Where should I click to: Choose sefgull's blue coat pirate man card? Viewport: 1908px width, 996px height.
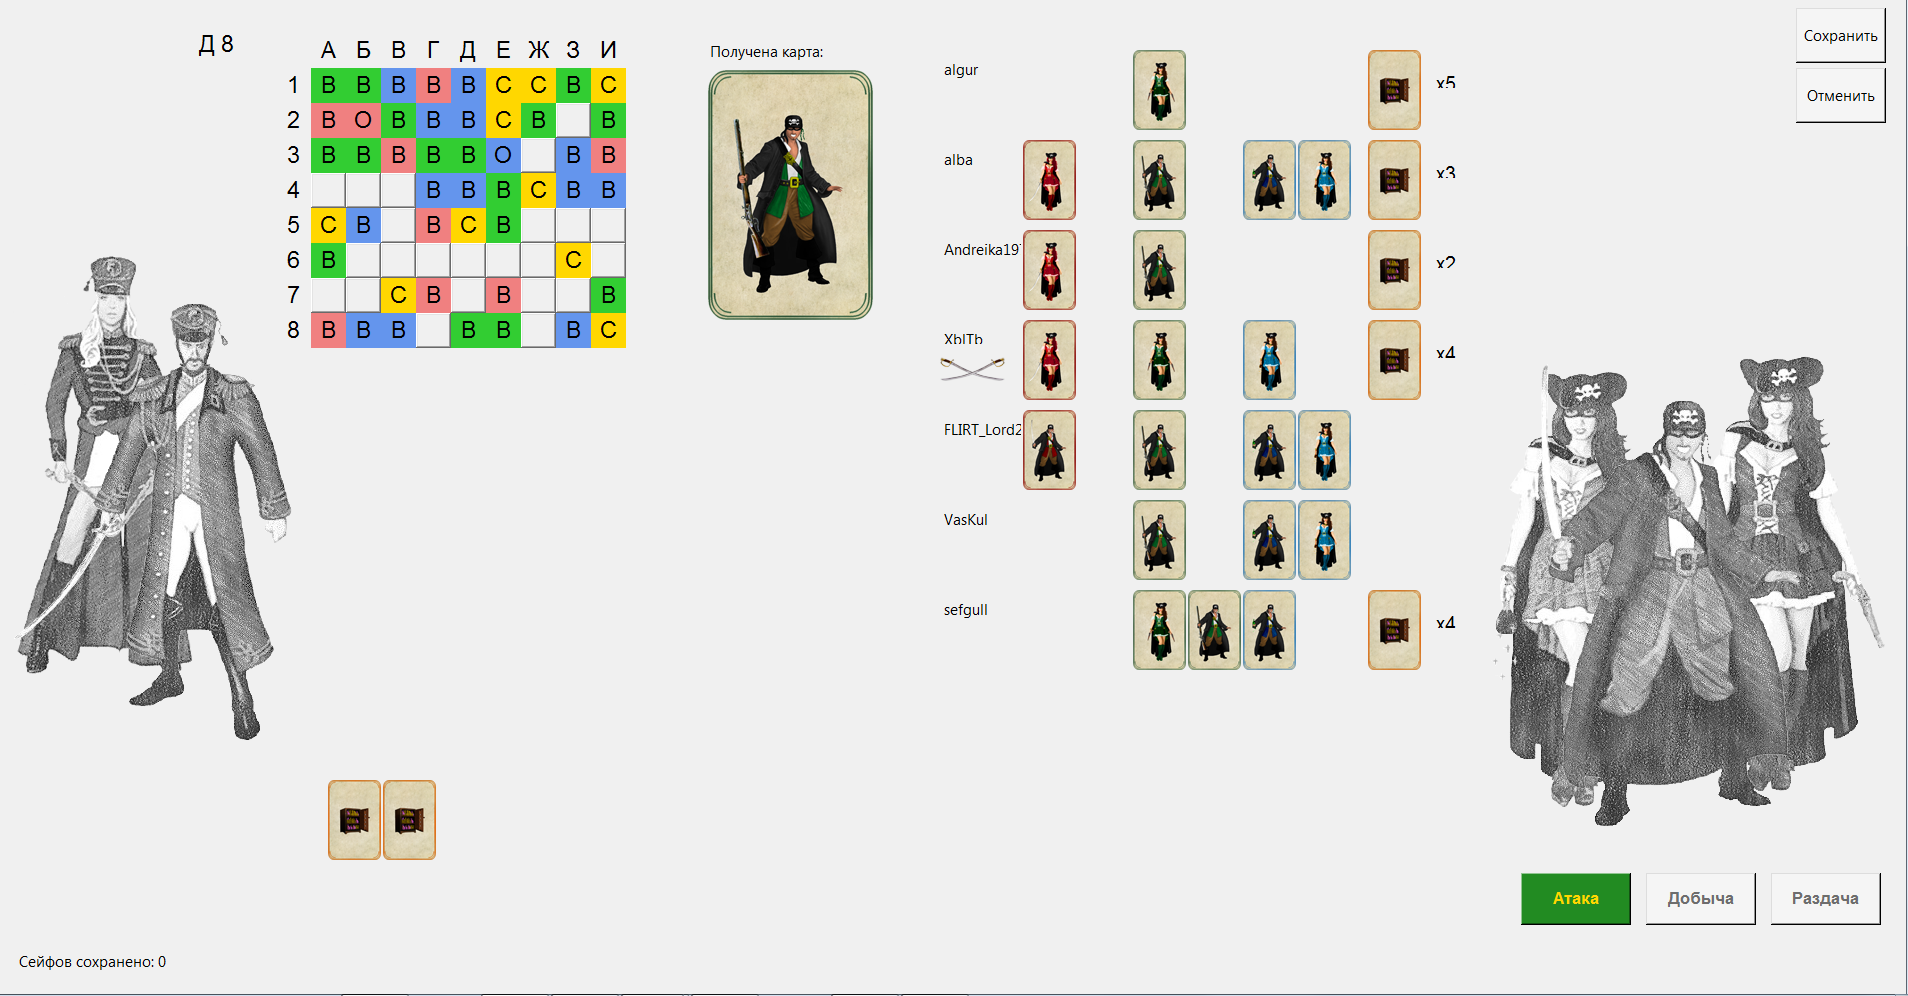click(x=1269, y=630)
